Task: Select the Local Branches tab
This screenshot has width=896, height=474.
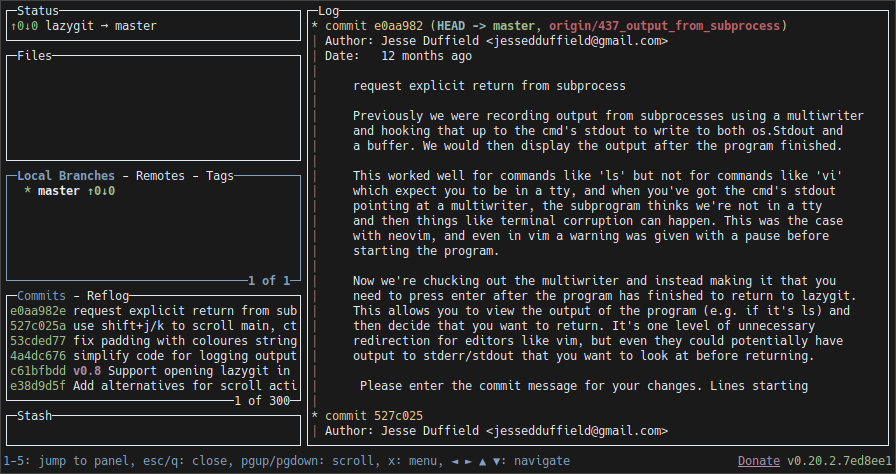Action: tap(66, 176)
